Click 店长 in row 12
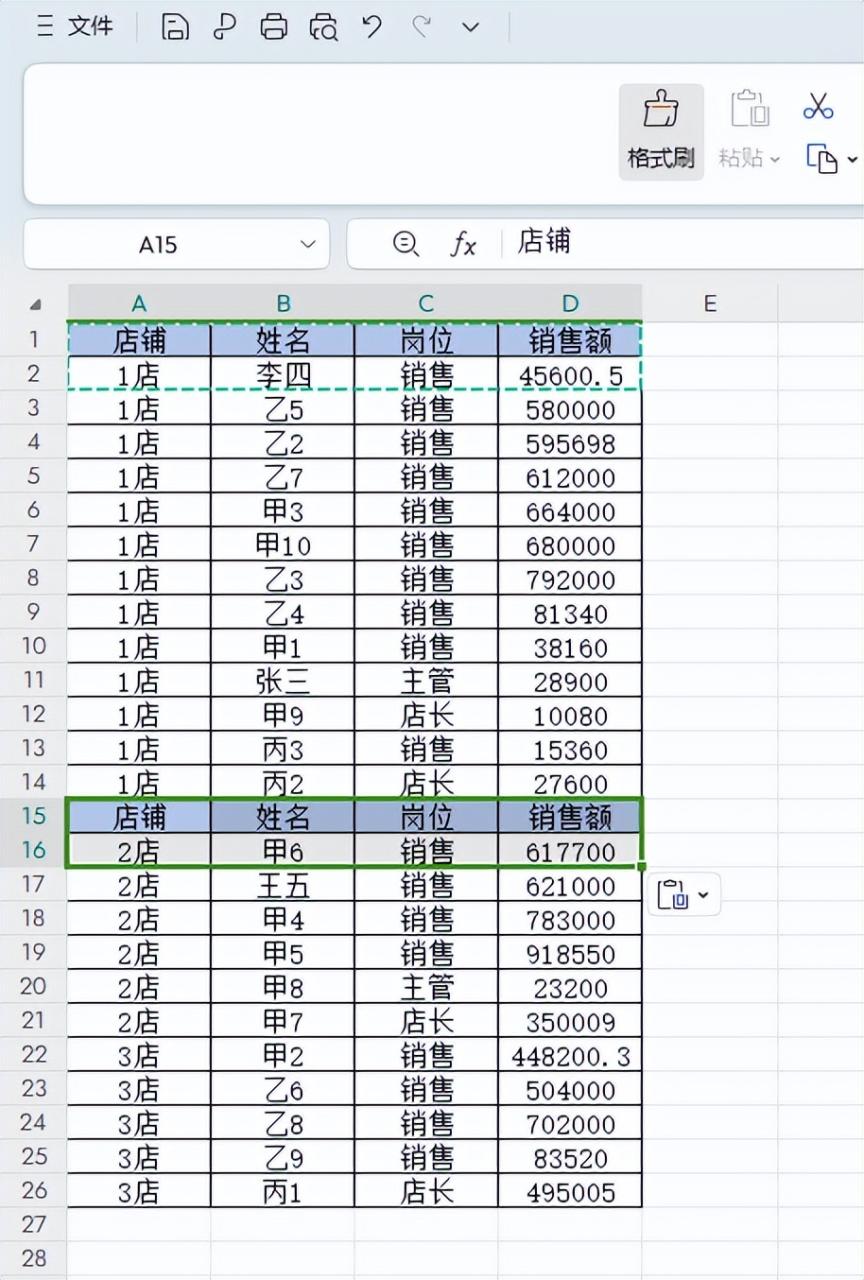This screenshot has width=864, height=1280. point(426,716)
